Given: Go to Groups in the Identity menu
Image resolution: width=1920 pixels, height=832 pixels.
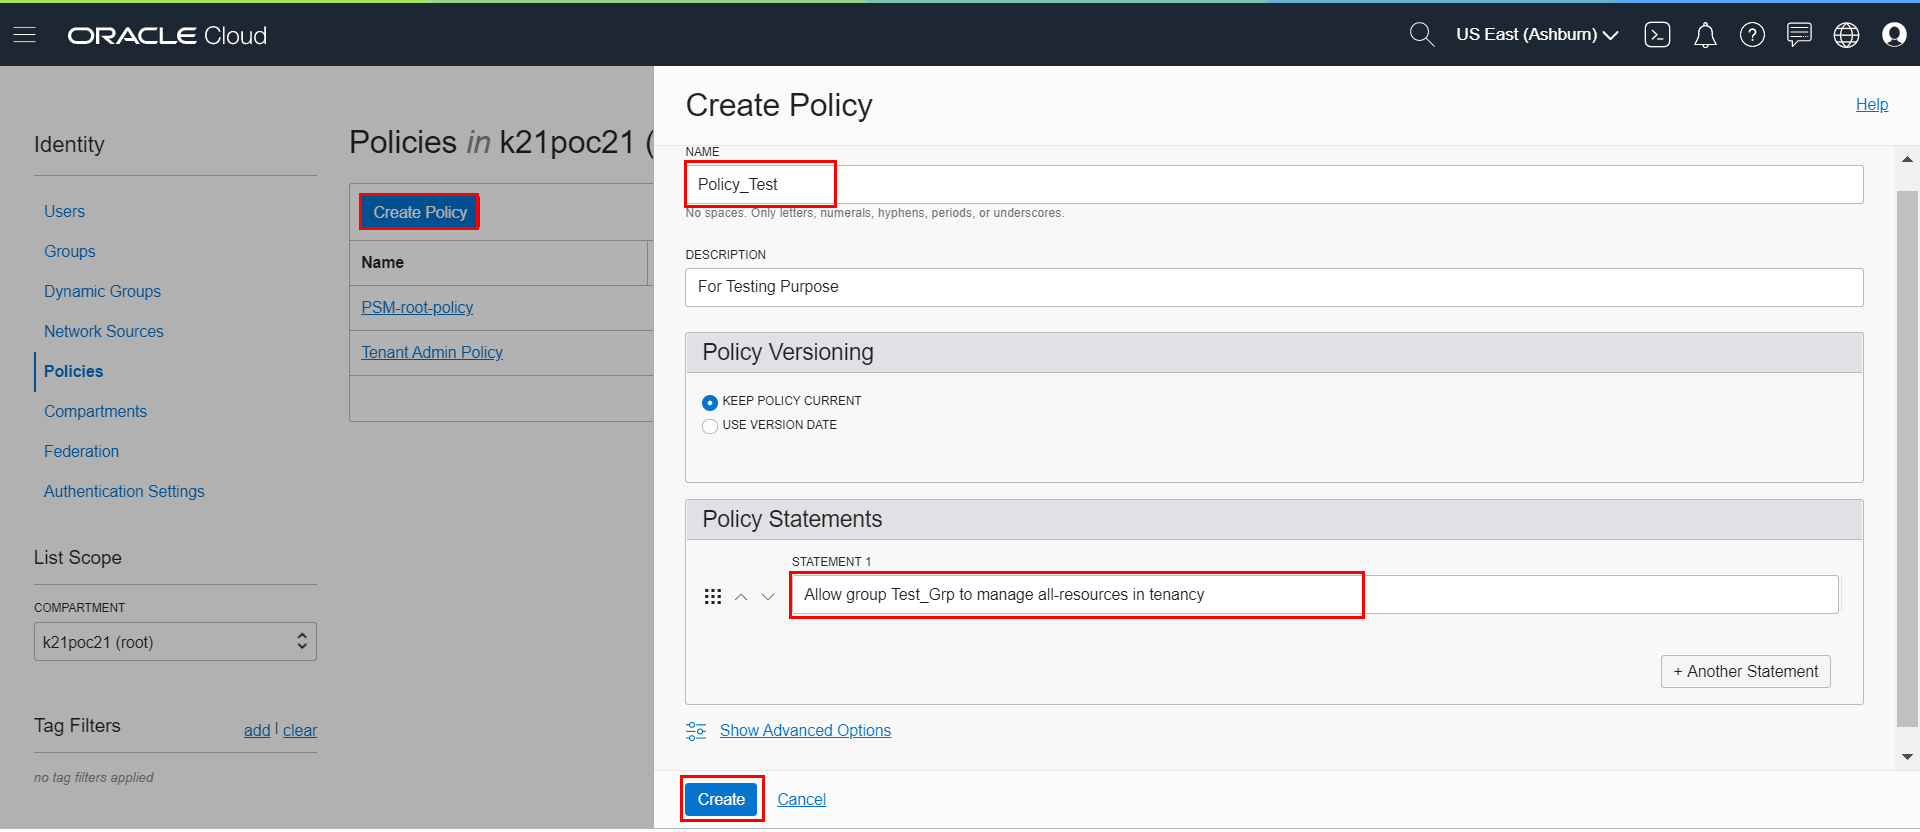Looking at the screenshot, I should [70, 251].
